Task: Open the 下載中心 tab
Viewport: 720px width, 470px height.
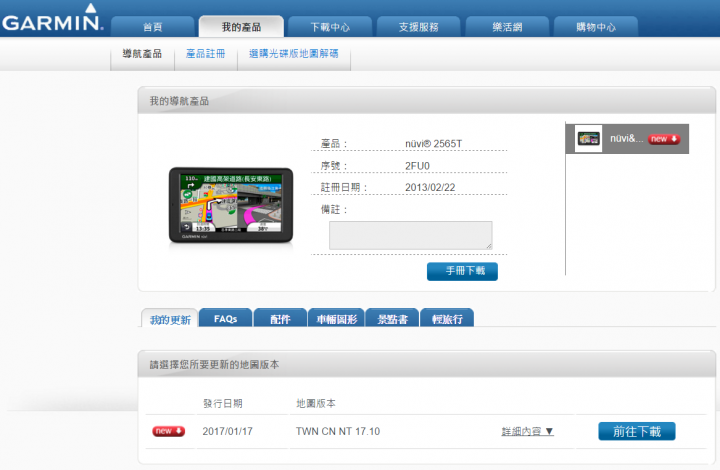Action: pyautogui.click(x=330, y=27)
